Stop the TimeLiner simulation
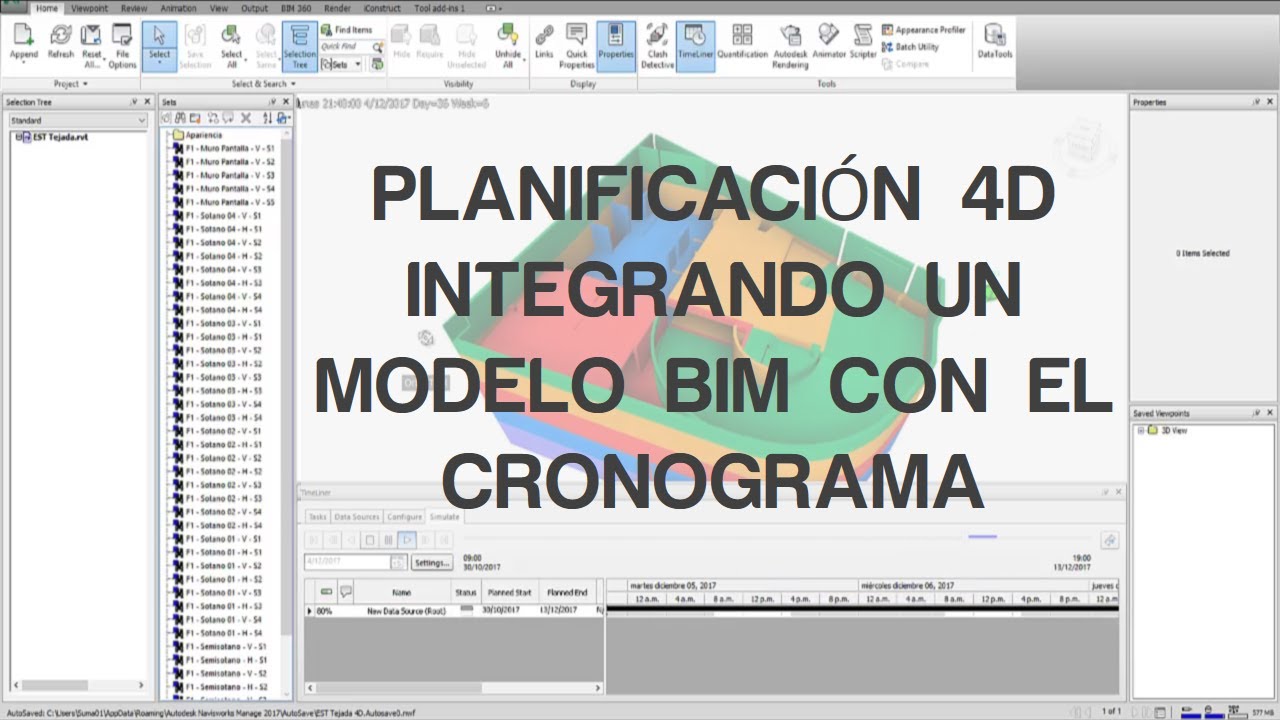The width and height of the screenshot is (1280, 720). (x=369, y=540)
